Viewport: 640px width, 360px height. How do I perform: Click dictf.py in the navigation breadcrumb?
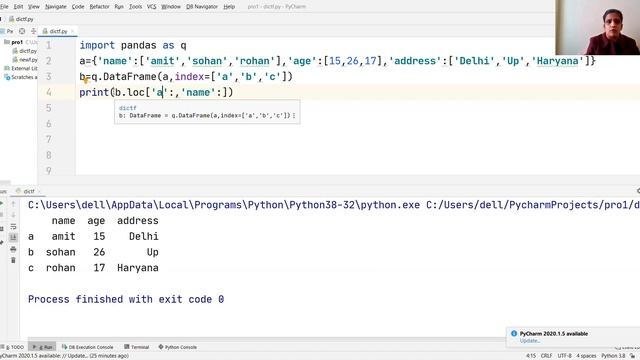[21, 19]
